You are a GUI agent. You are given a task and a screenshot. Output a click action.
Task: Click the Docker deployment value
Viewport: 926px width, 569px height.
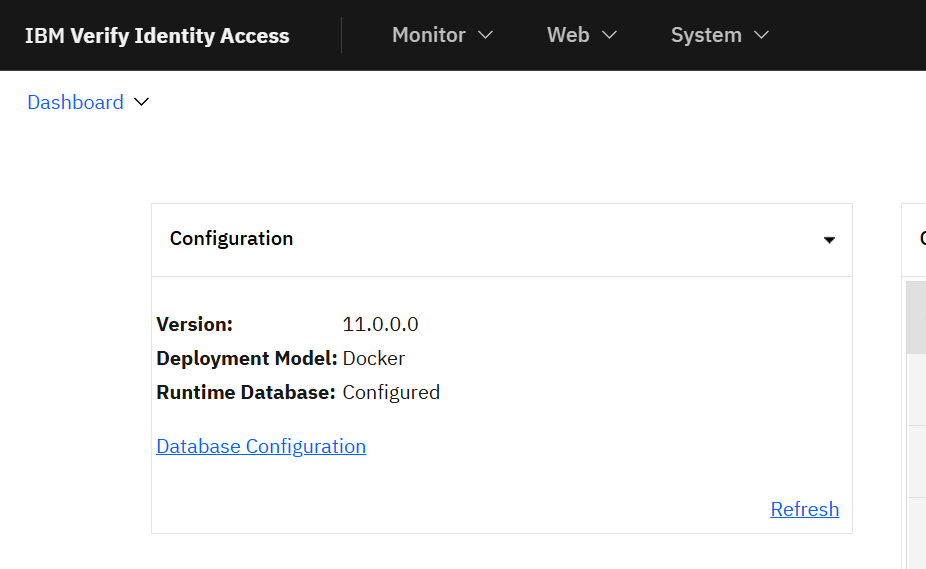(373, 358)
